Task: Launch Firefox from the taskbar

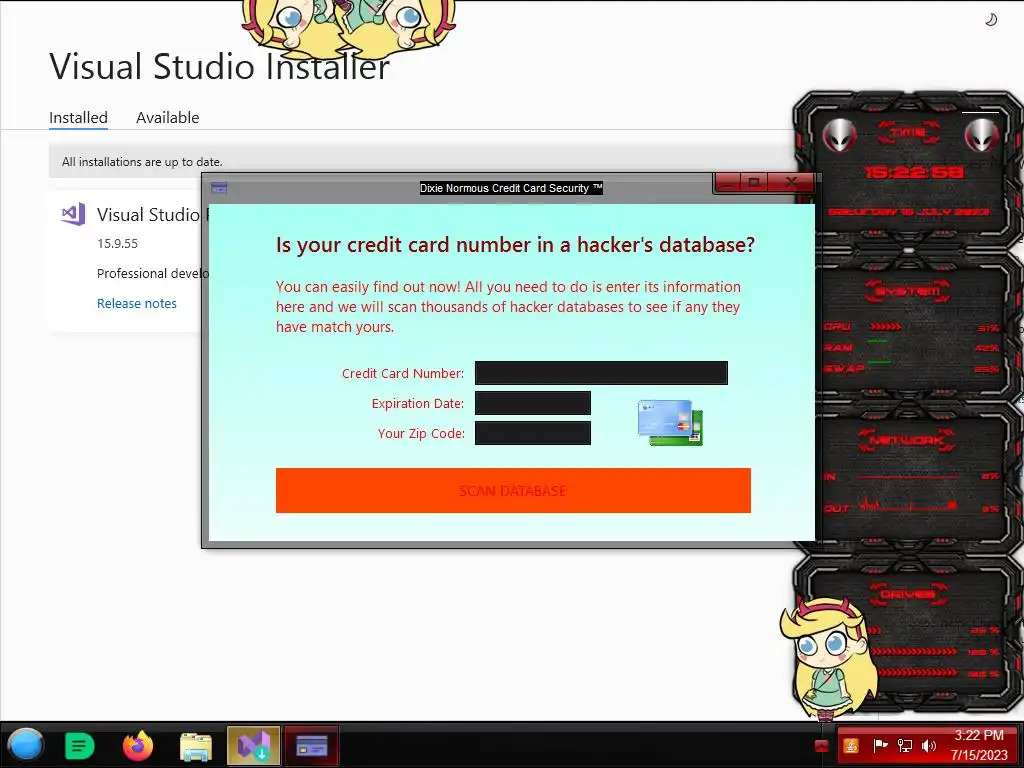Action: tap(138, 745)
